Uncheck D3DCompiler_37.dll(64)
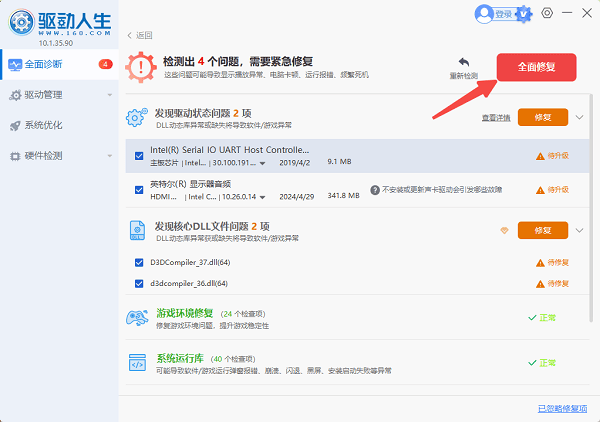The height and width of the screenshot is (422, 600). click(139, 262)
